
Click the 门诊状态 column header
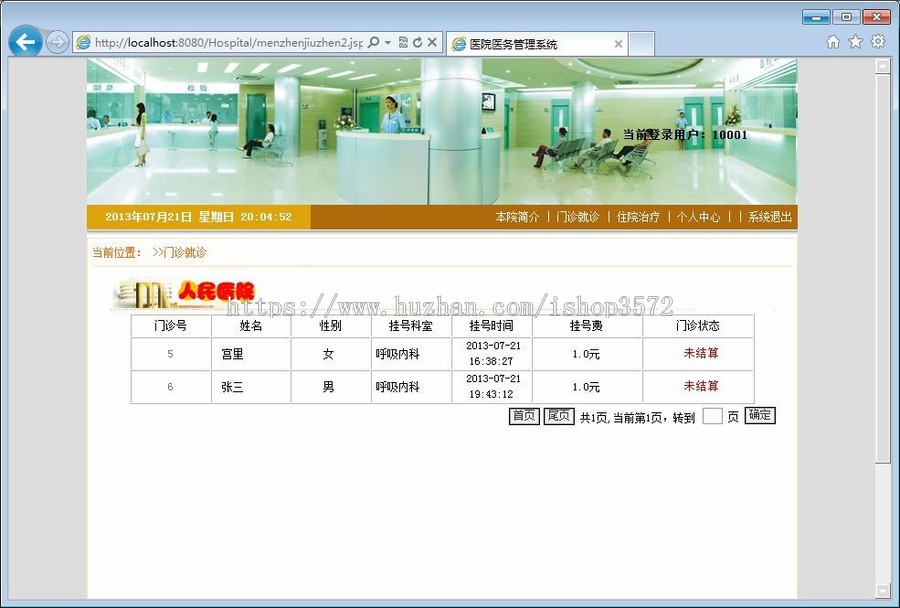pos(698,326)
